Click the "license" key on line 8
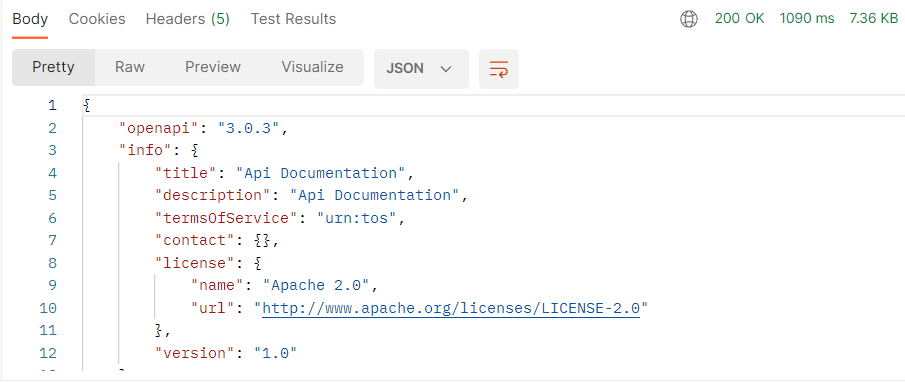Viewport: 905px width, 383px height. (x=195, y=263)
